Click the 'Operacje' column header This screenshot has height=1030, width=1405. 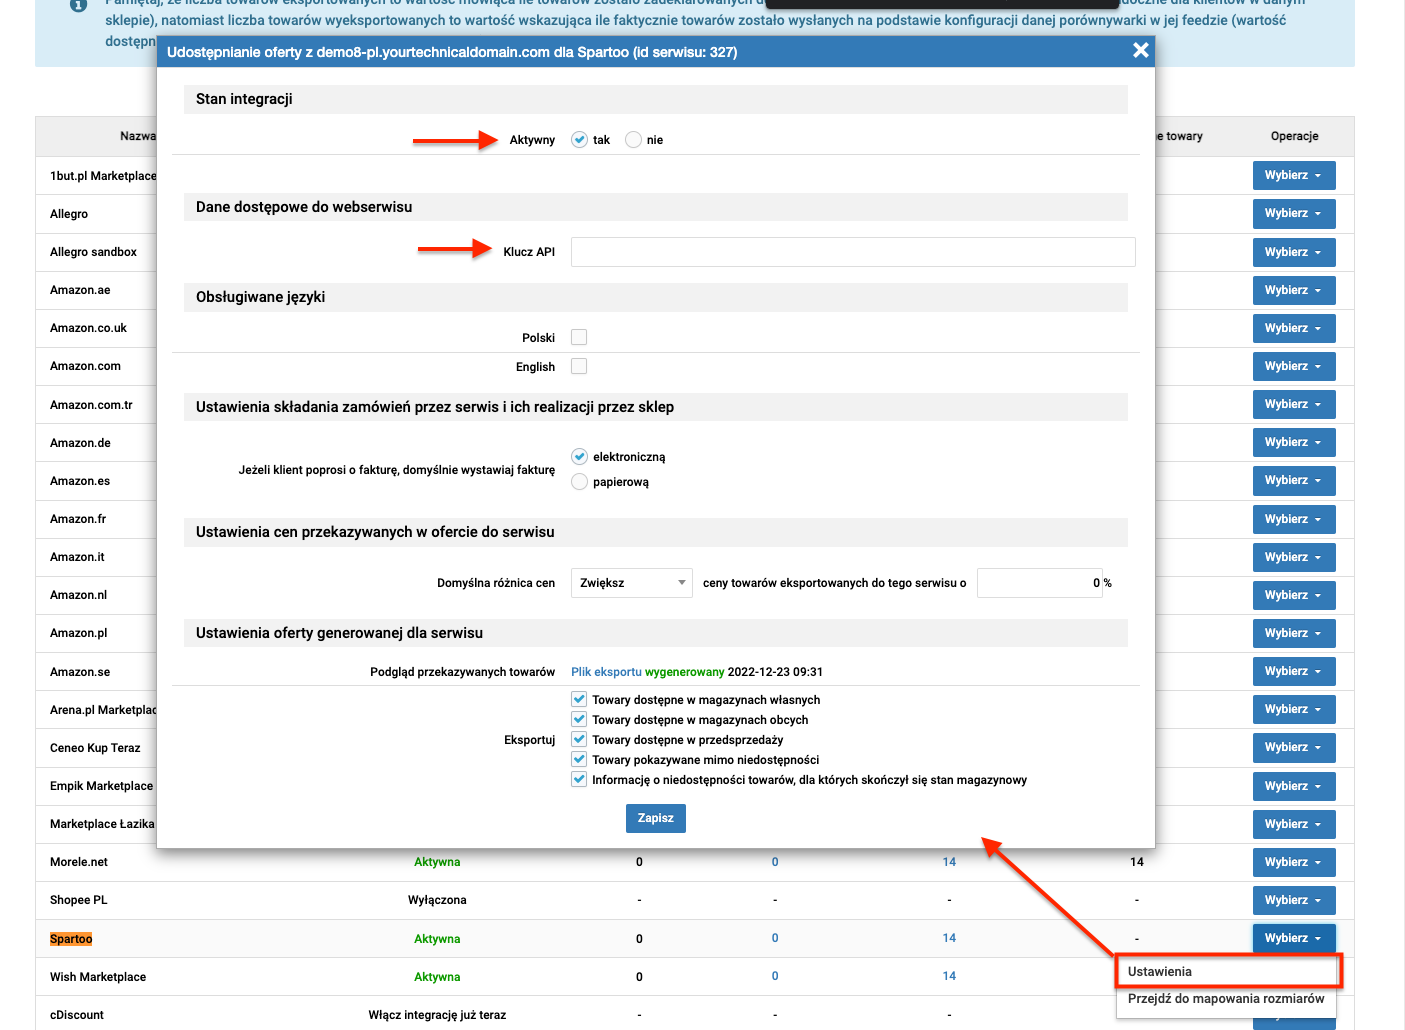point(1294,136)
